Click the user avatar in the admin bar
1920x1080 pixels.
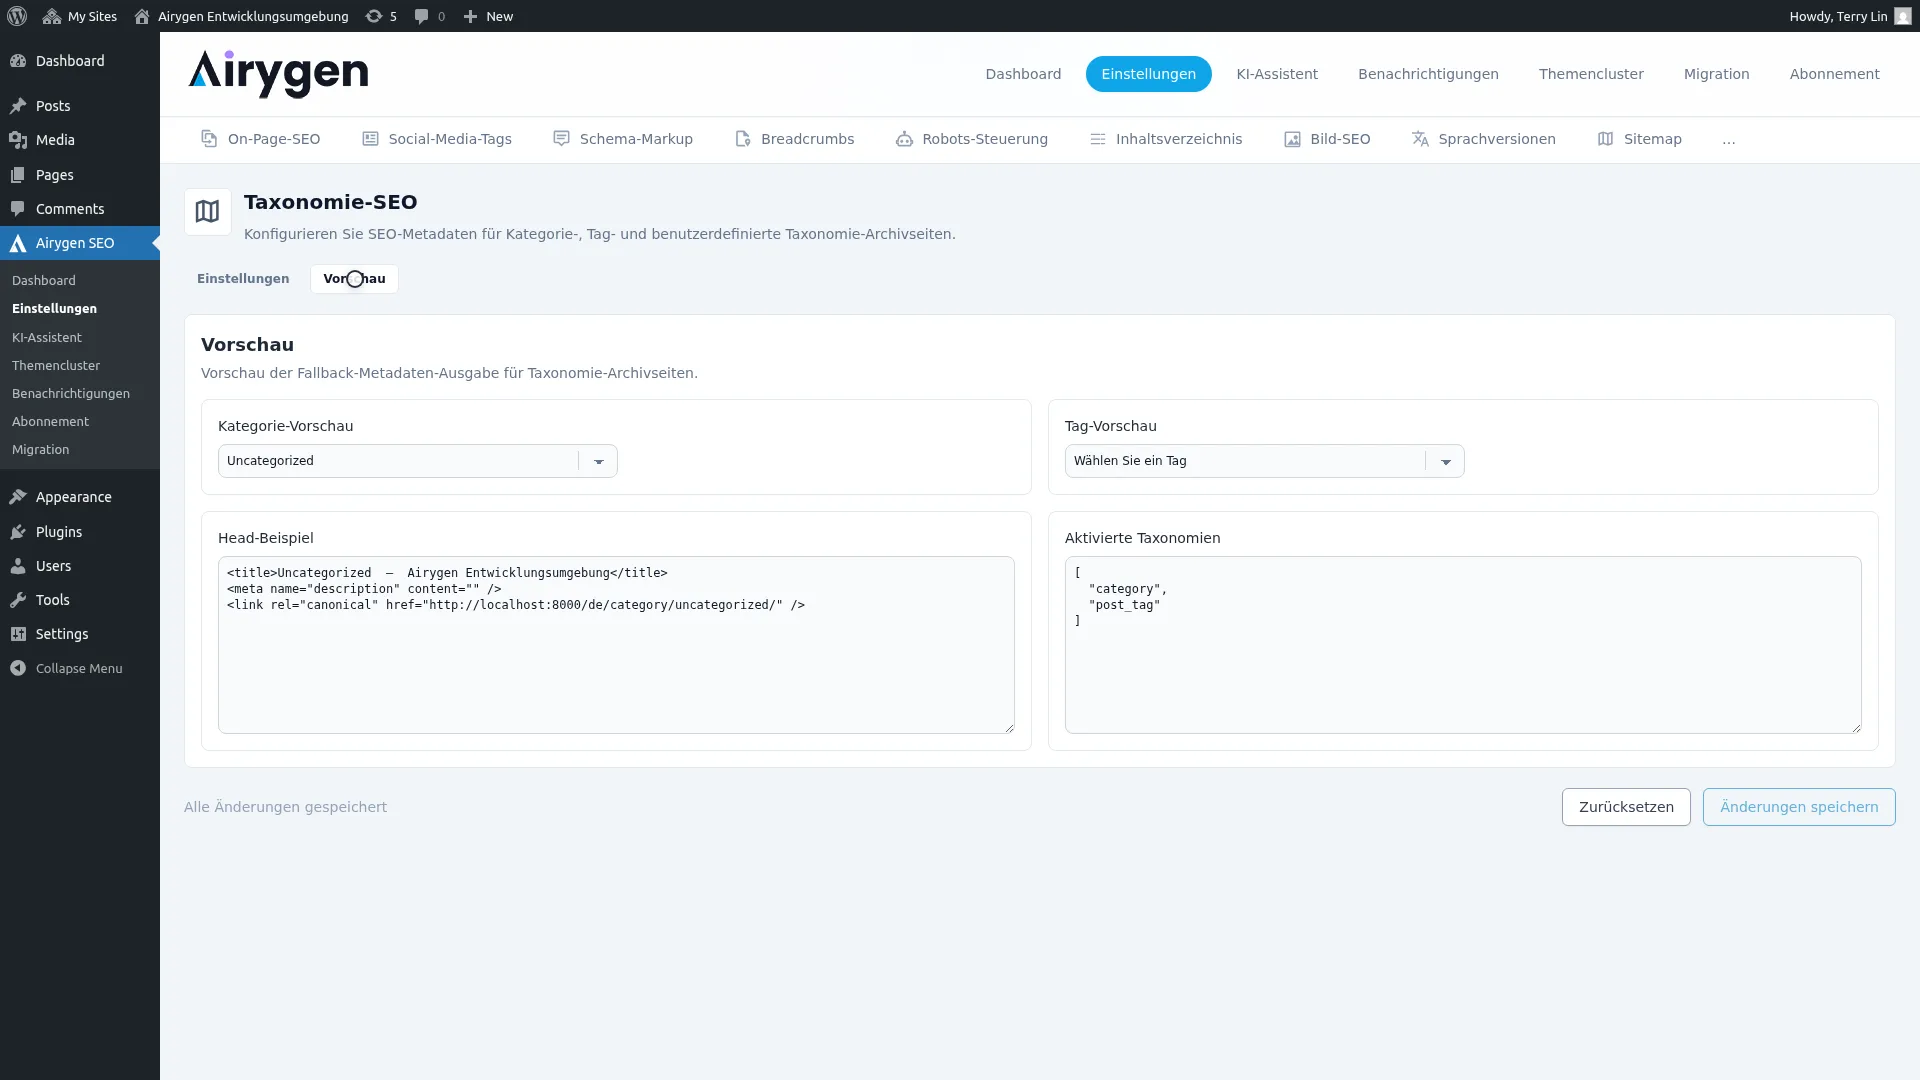pyautogui.click(x=1902, y=16)
